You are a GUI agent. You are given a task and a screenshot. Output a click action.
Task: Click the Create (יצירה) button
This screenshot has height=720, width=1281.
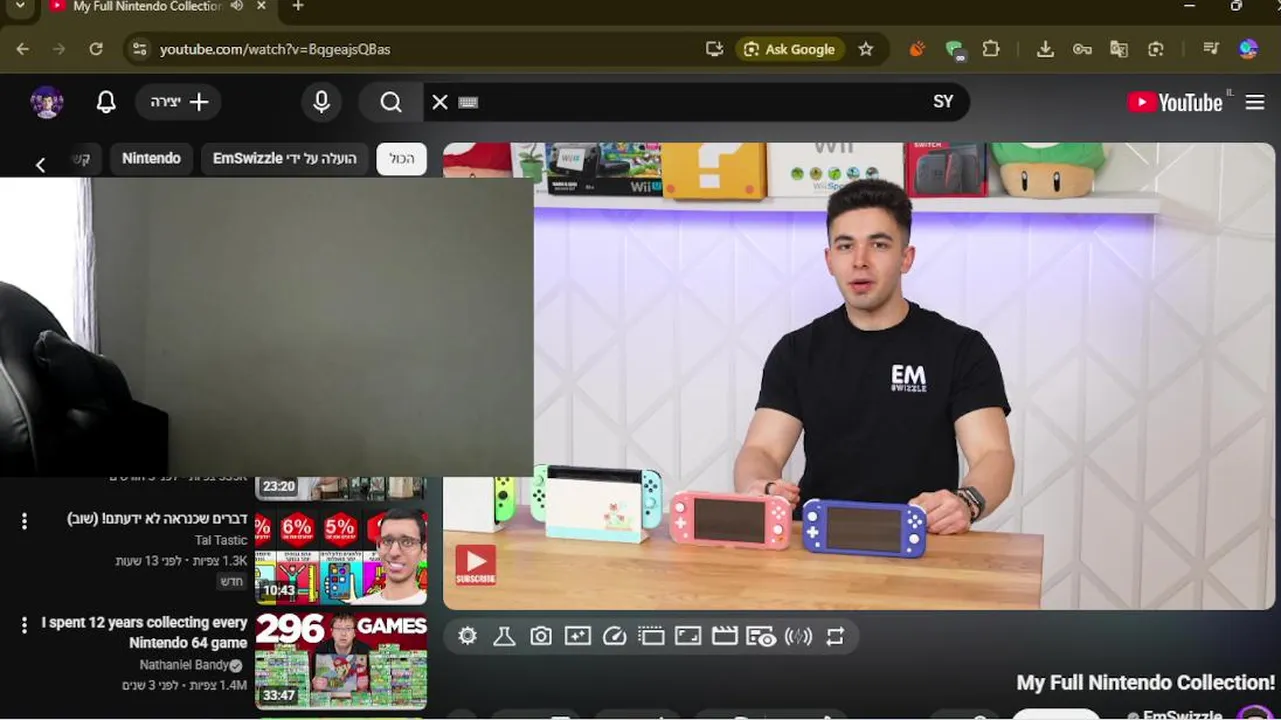(178, 102)
